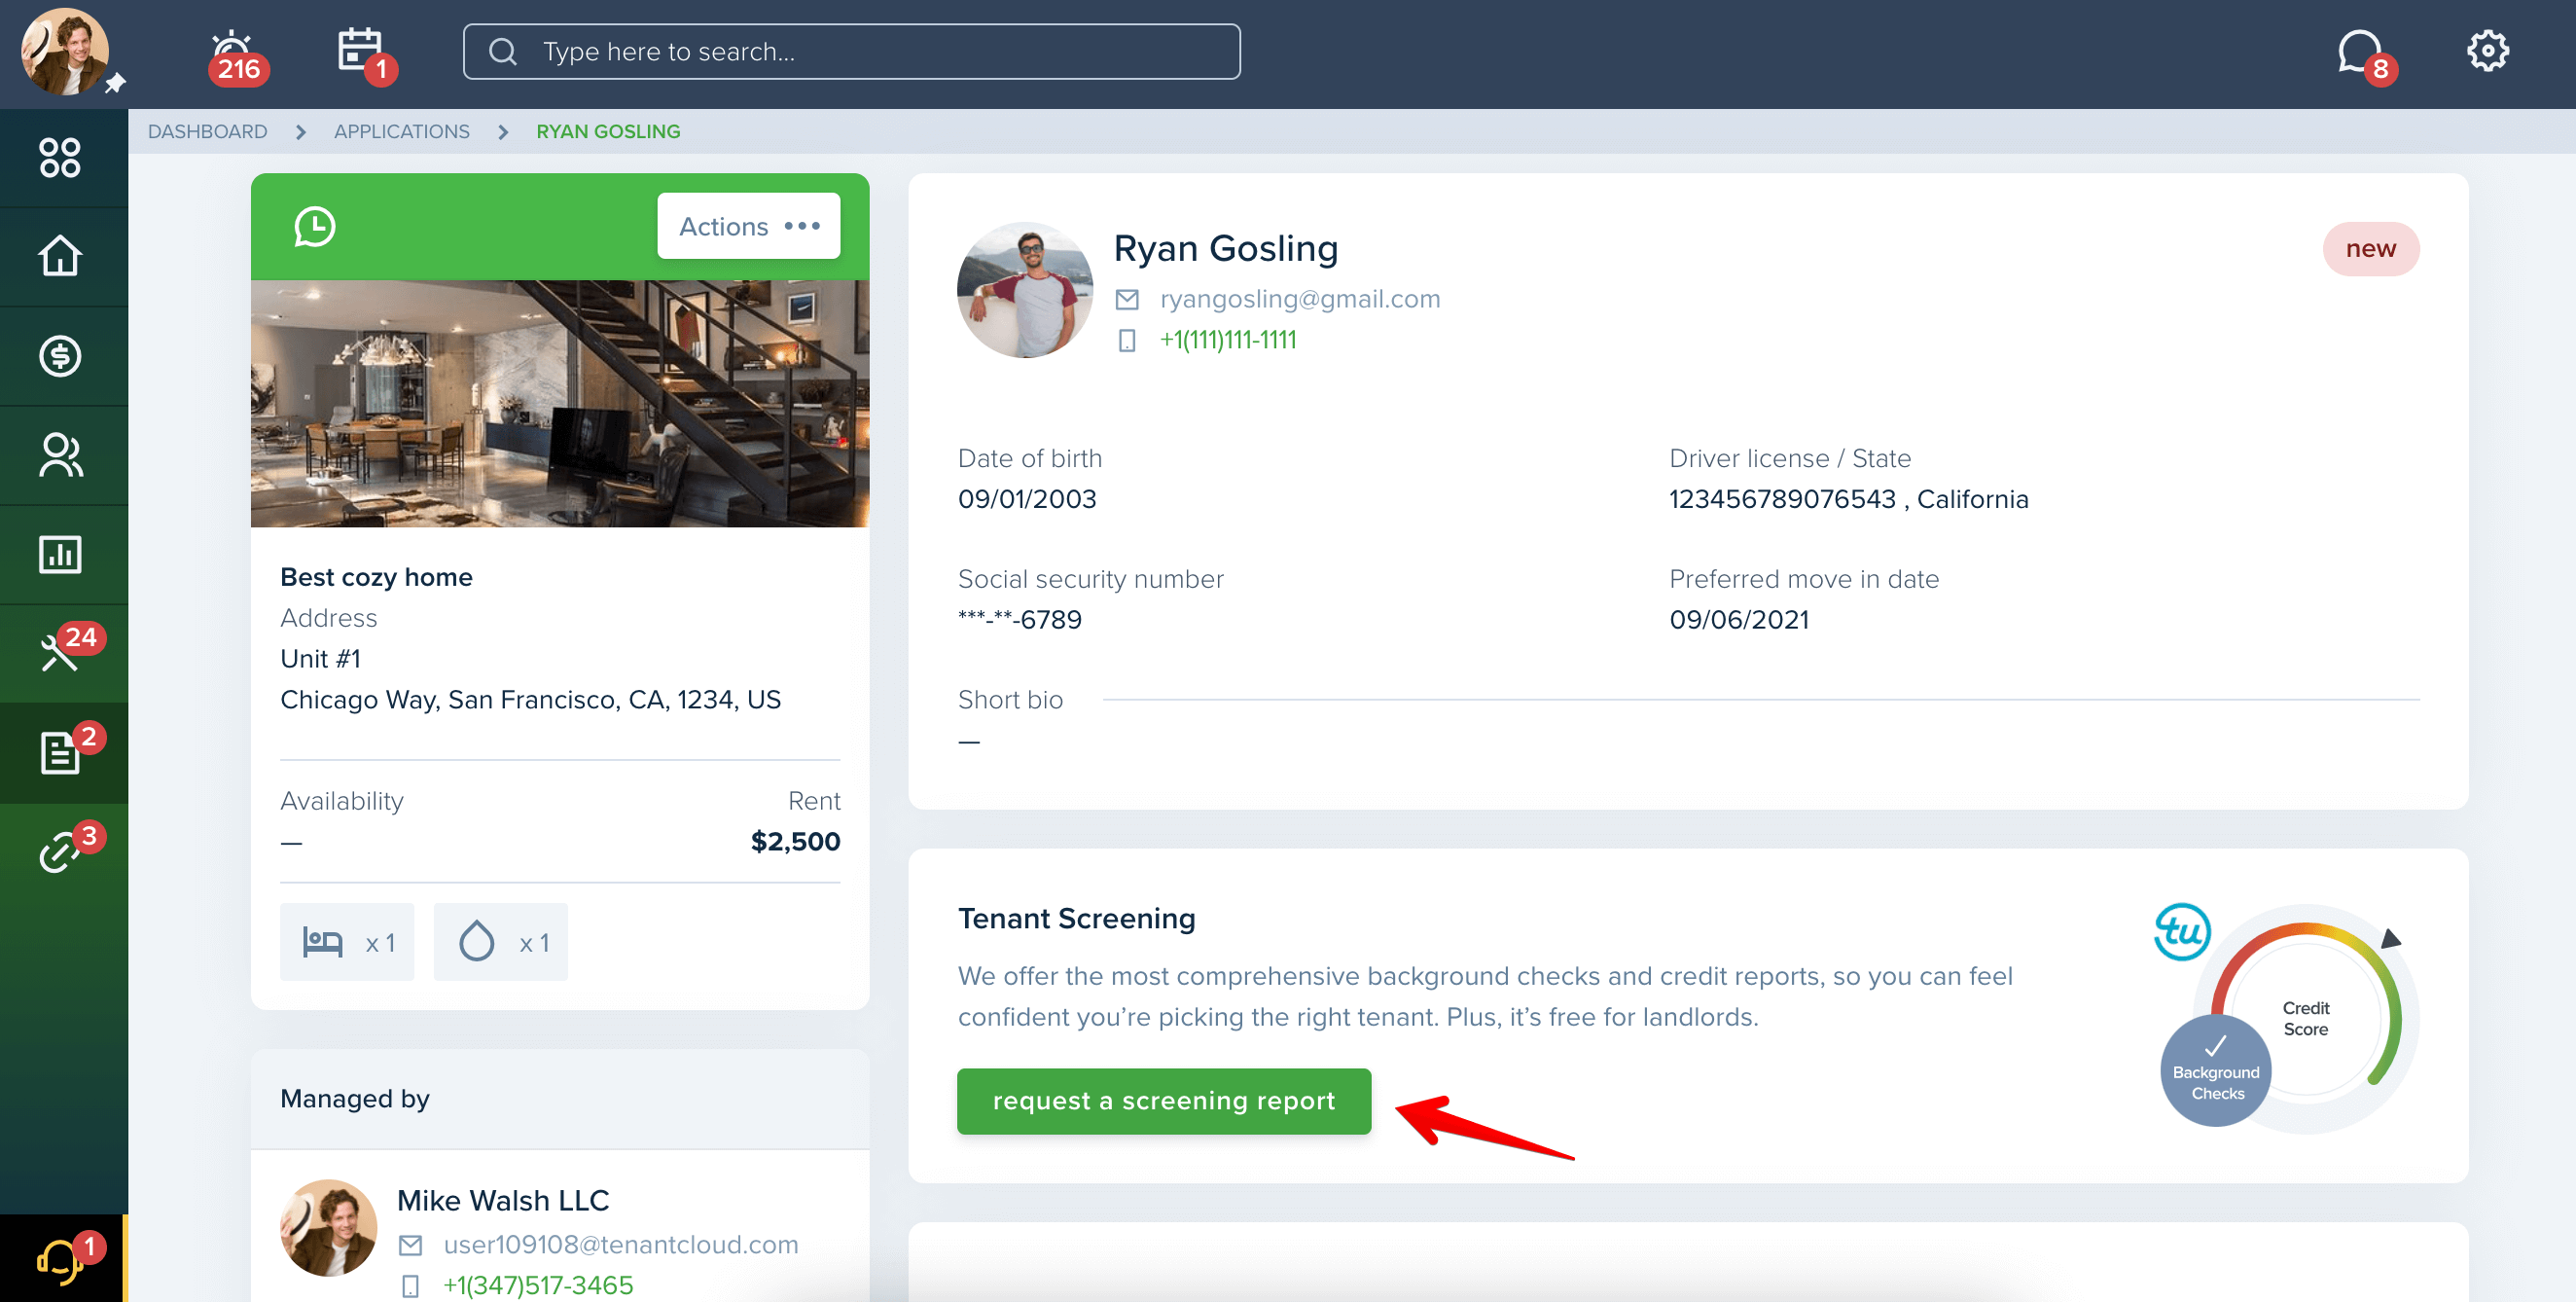Go to DASHBOARD in the breadcrumb
Screen dimensions: 2576x1302
pos(207,132)
